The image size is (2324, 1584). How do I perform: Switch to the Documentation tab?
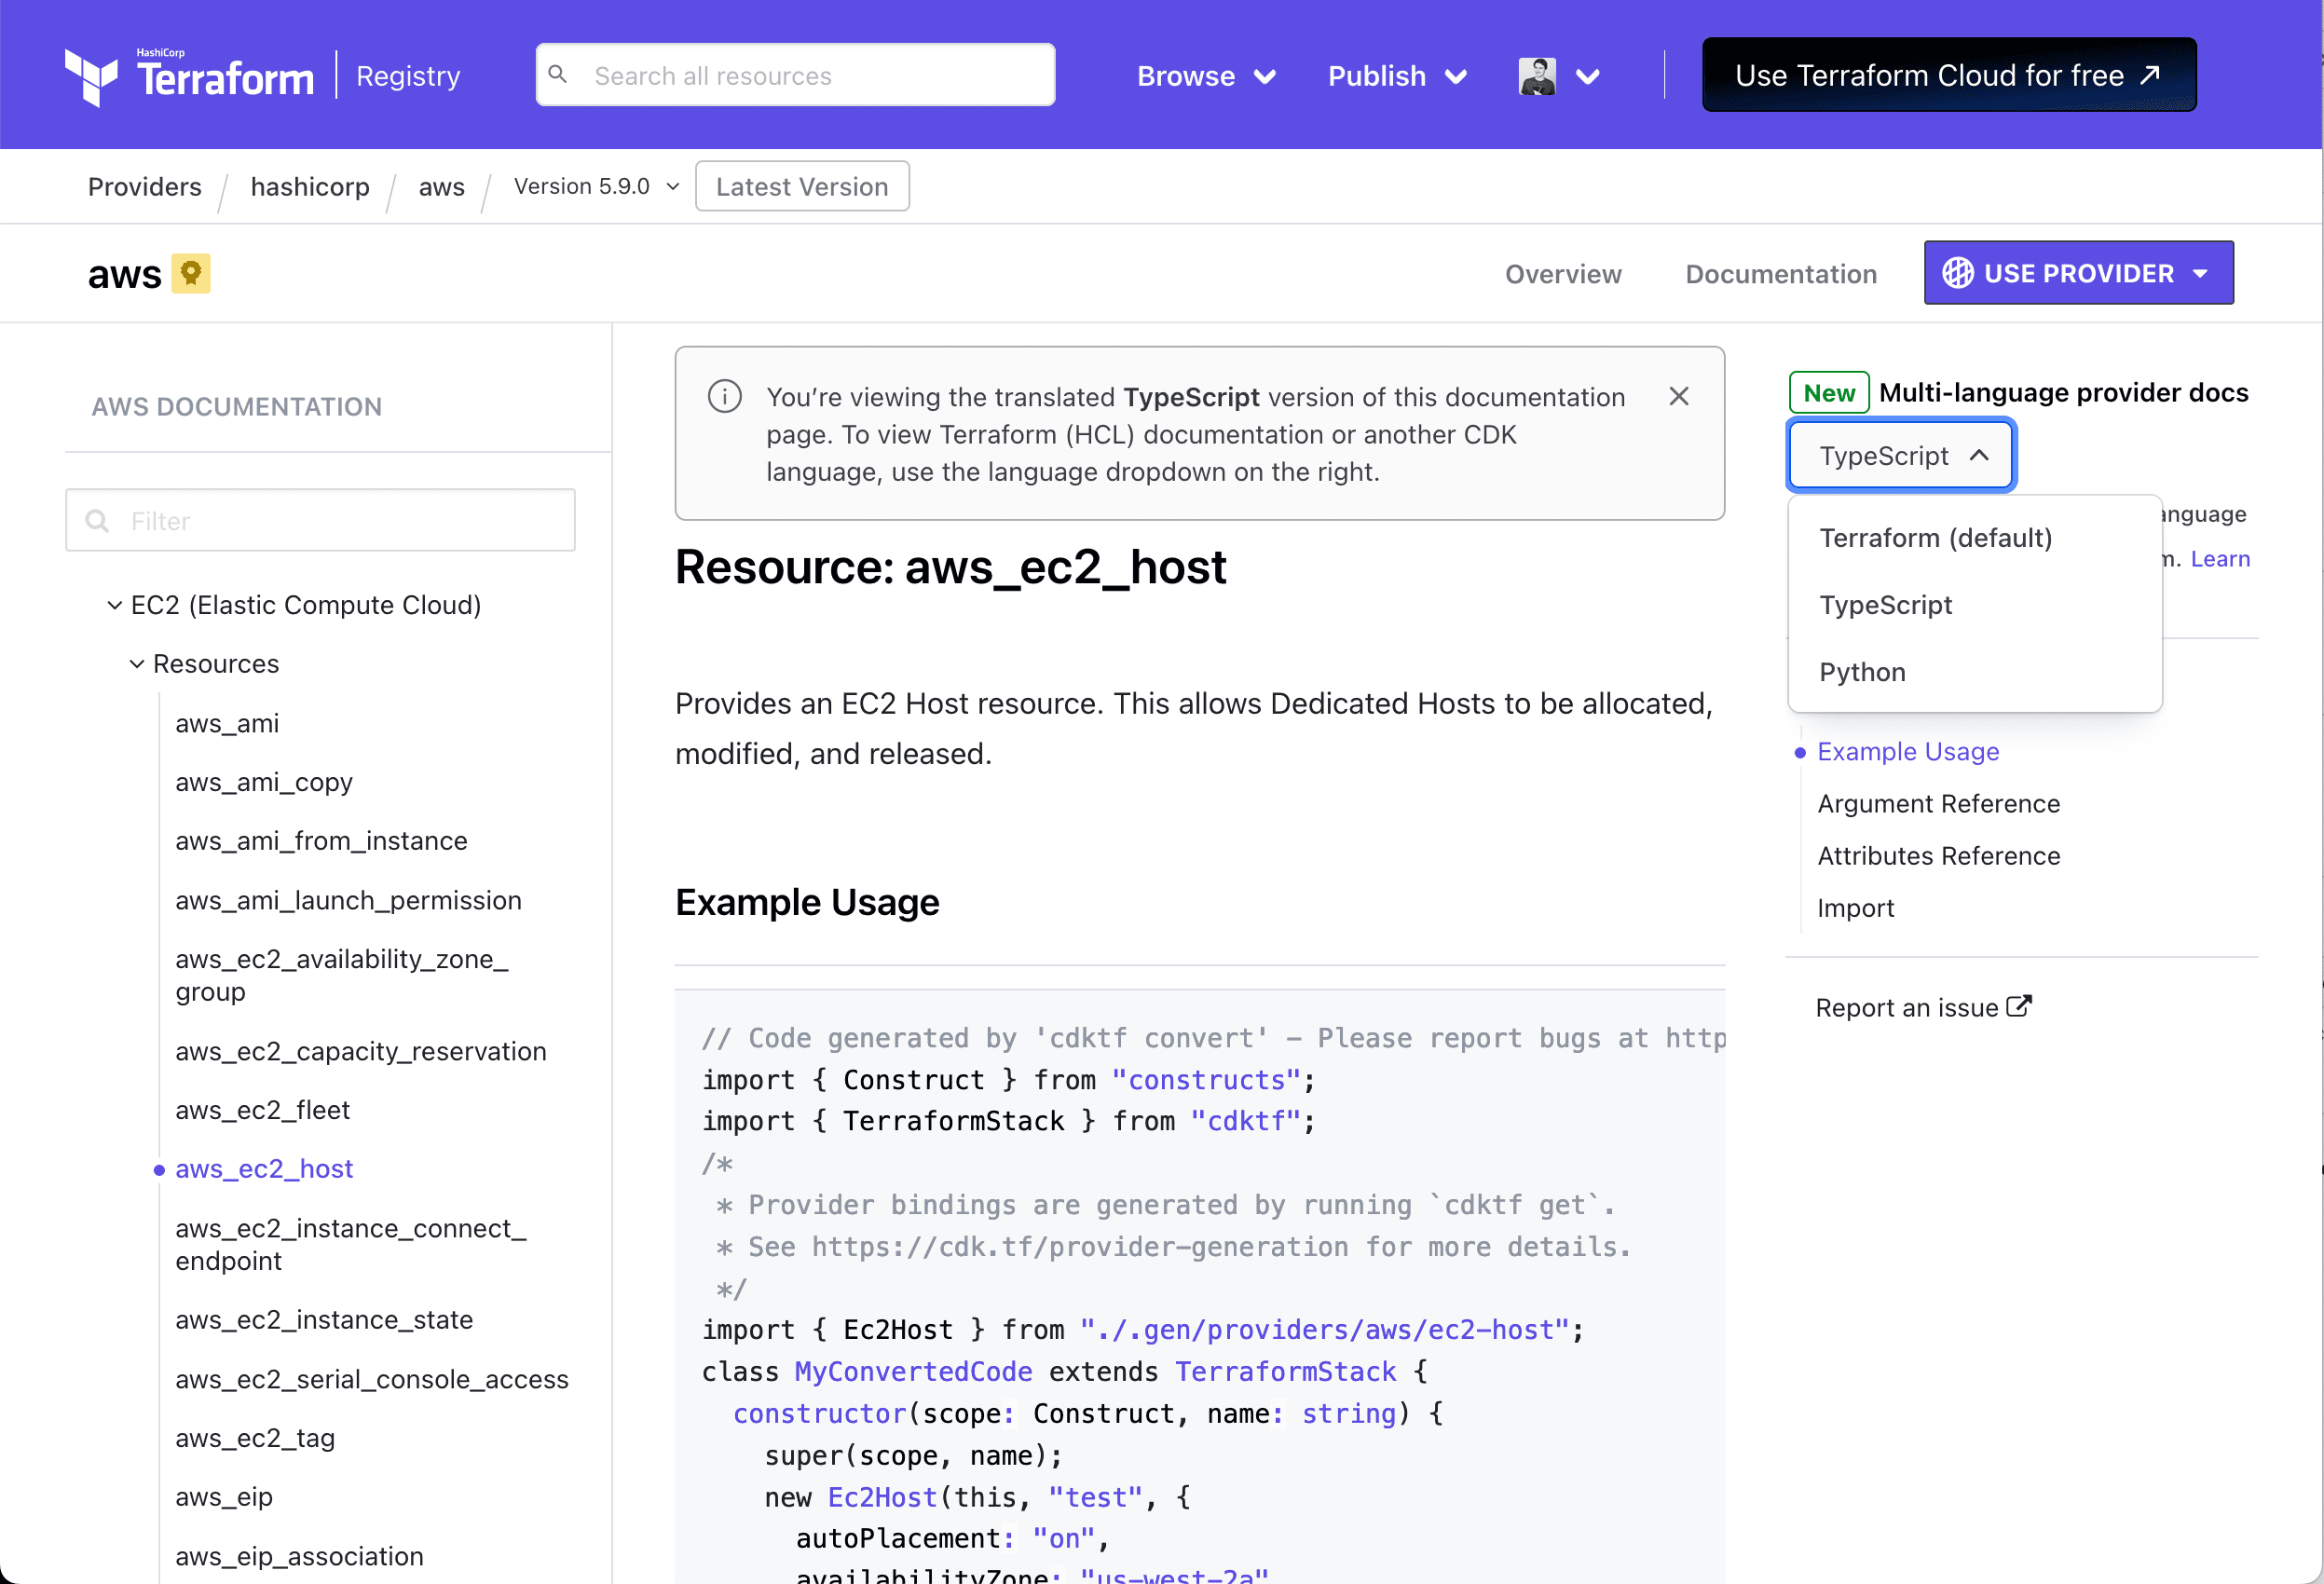pos(1781,274)
